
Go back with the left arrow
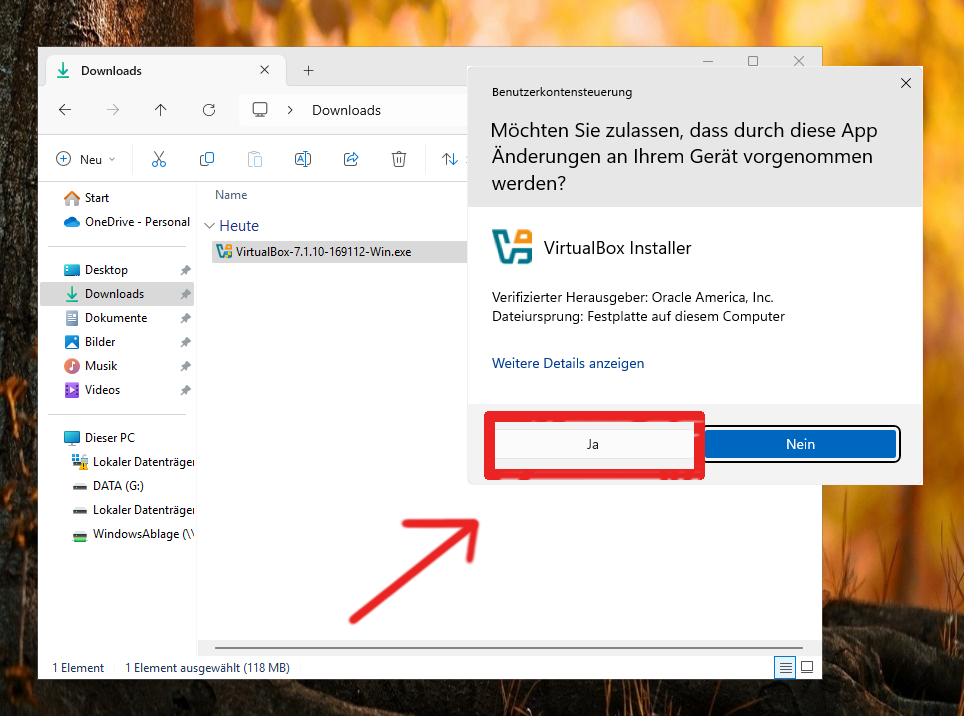[65, 110]
